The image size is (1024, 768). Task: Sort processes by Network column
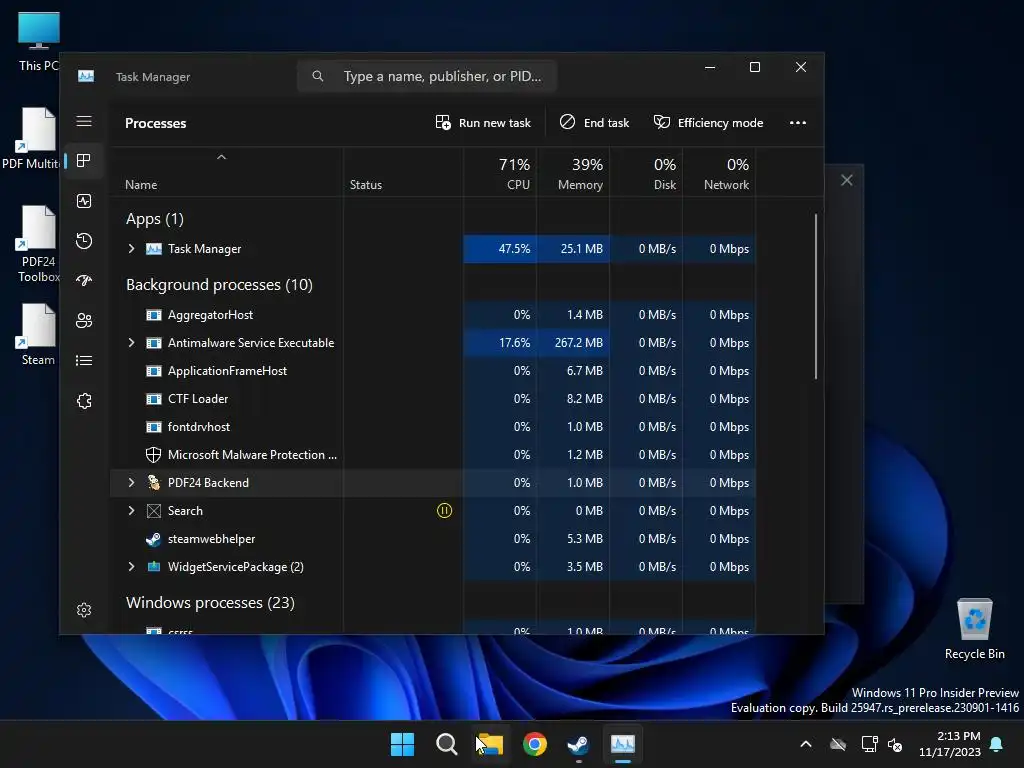click(720, 173)
